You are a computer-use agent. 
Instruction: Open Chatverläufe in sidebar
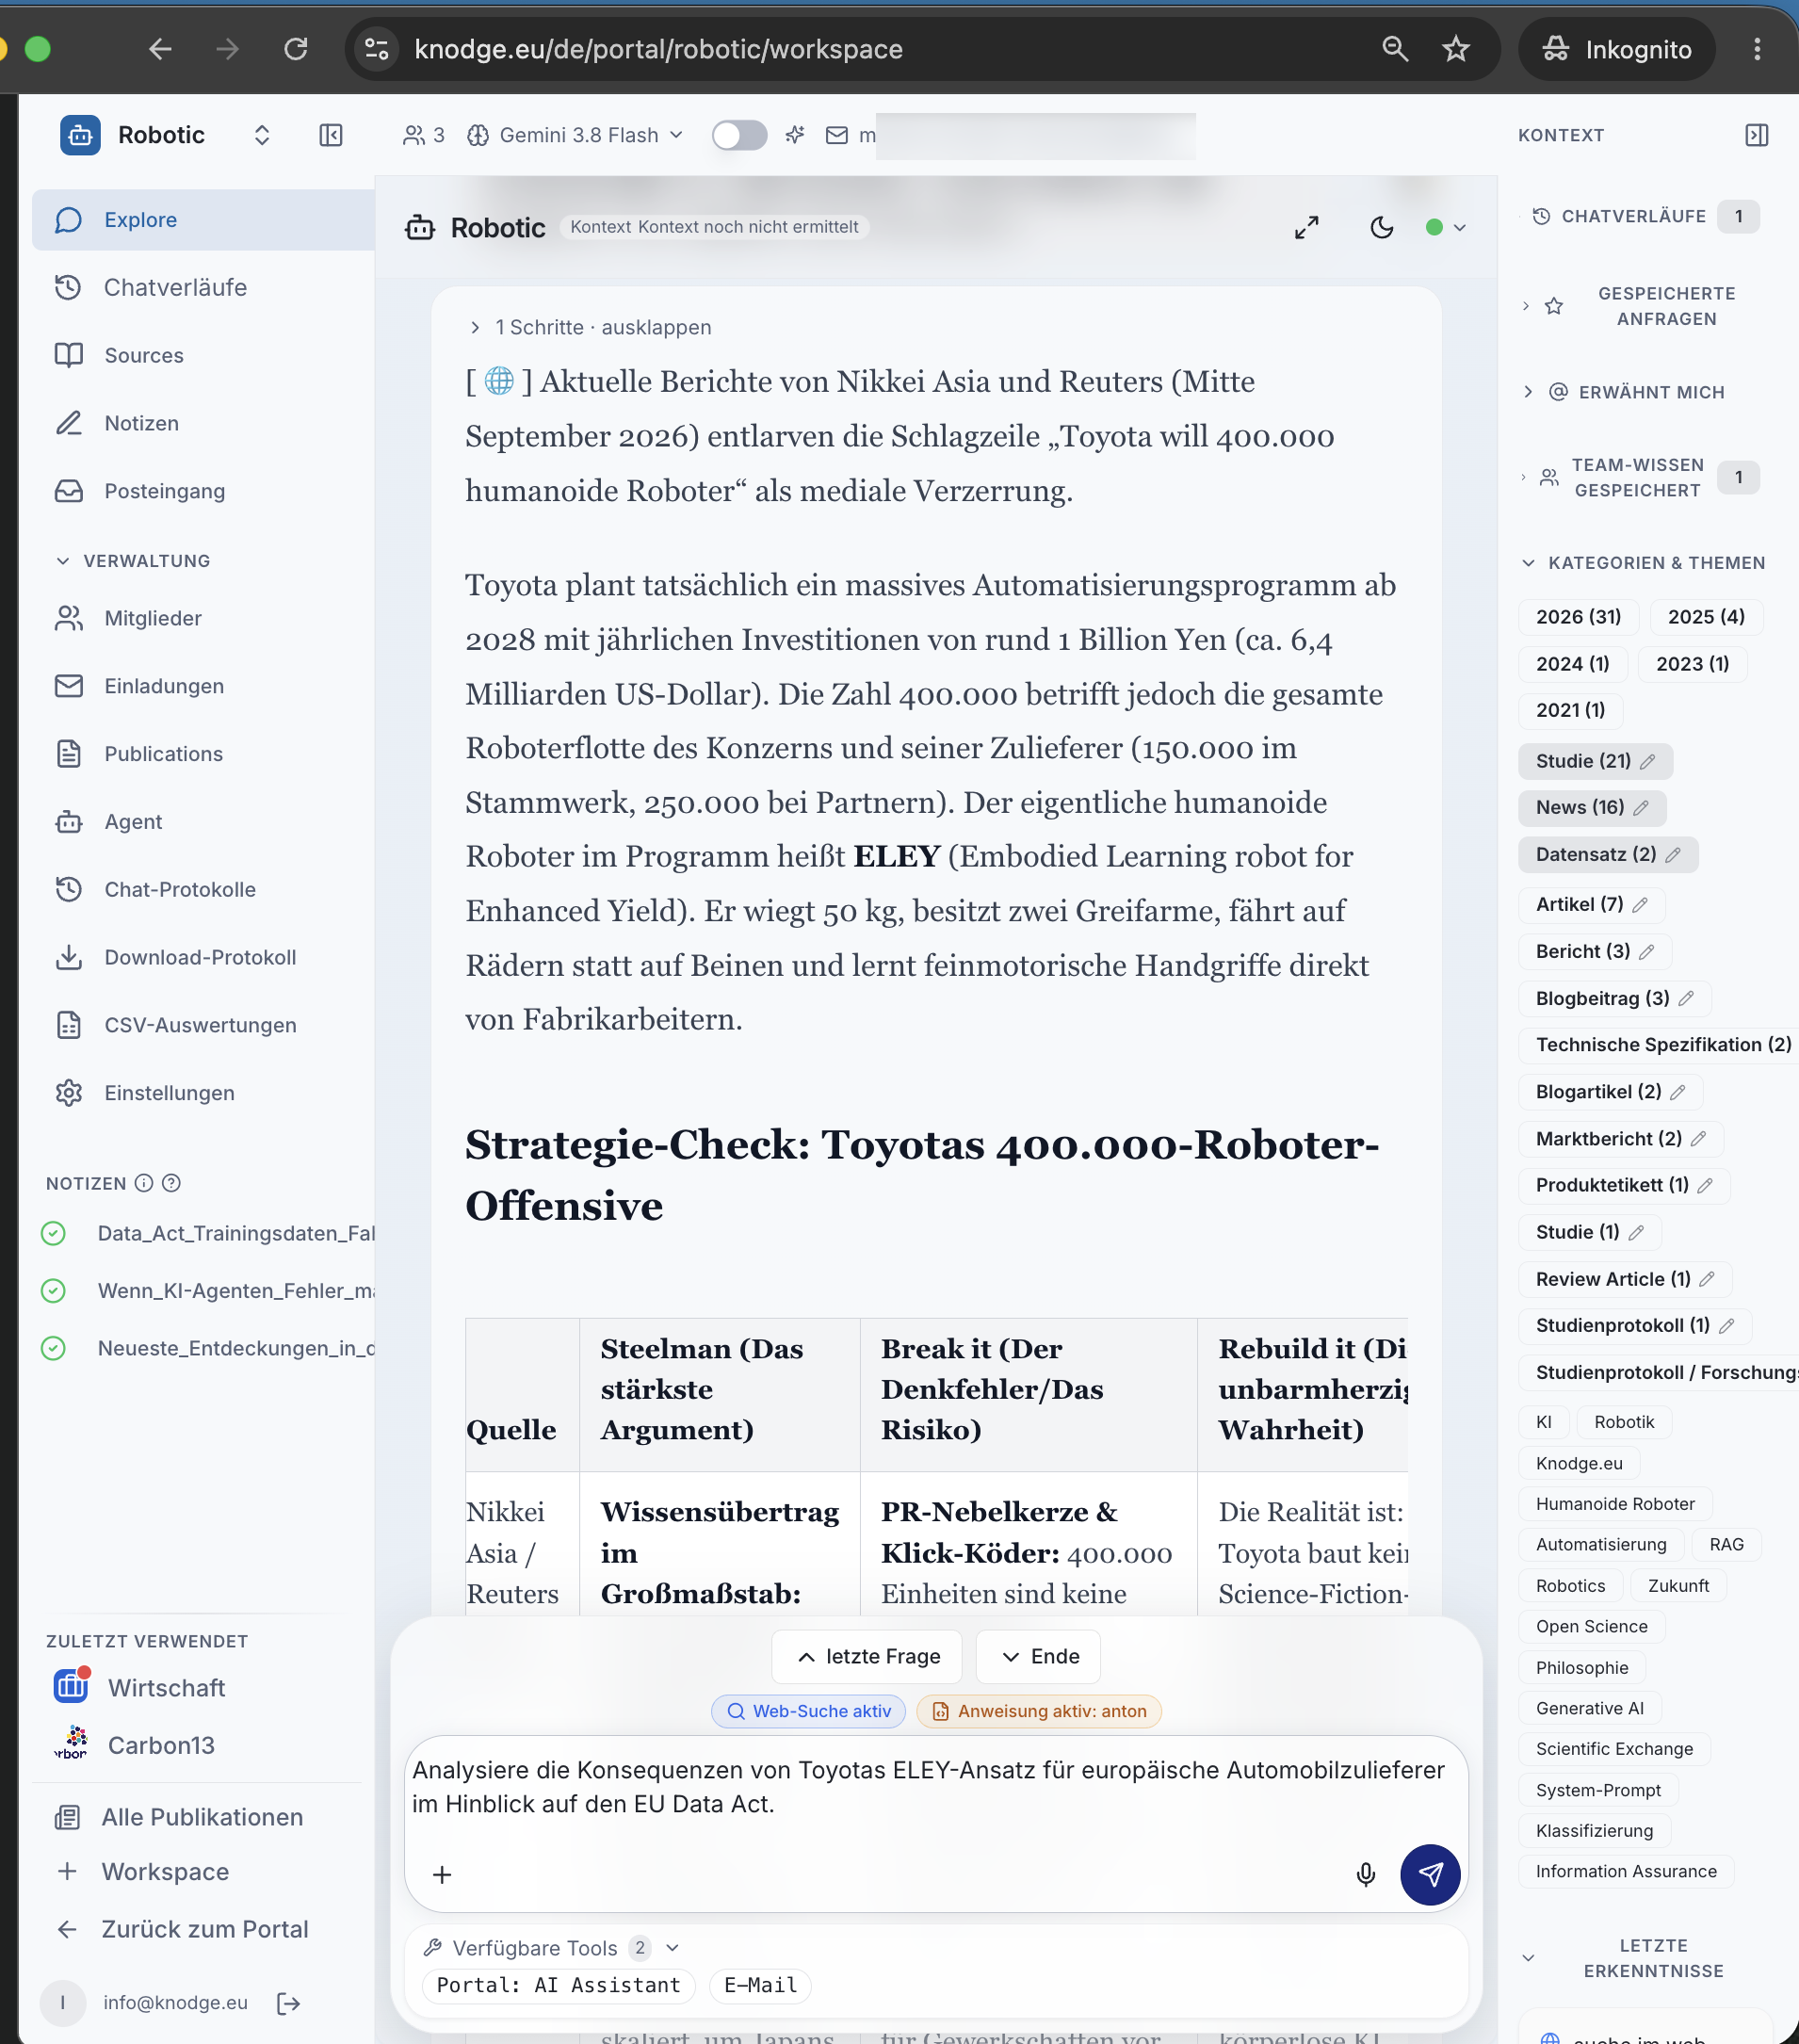pos(203,288)
